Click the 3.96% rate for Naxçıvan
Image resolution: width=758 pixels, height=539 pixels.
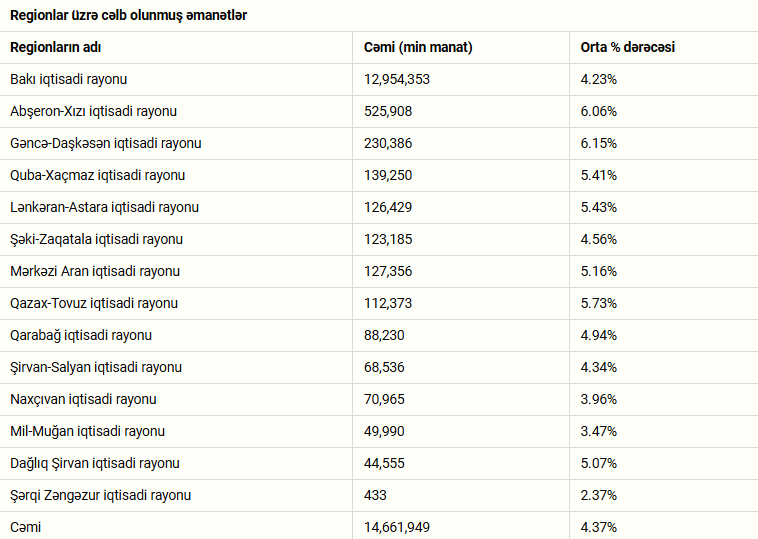(x=598, y=399)
